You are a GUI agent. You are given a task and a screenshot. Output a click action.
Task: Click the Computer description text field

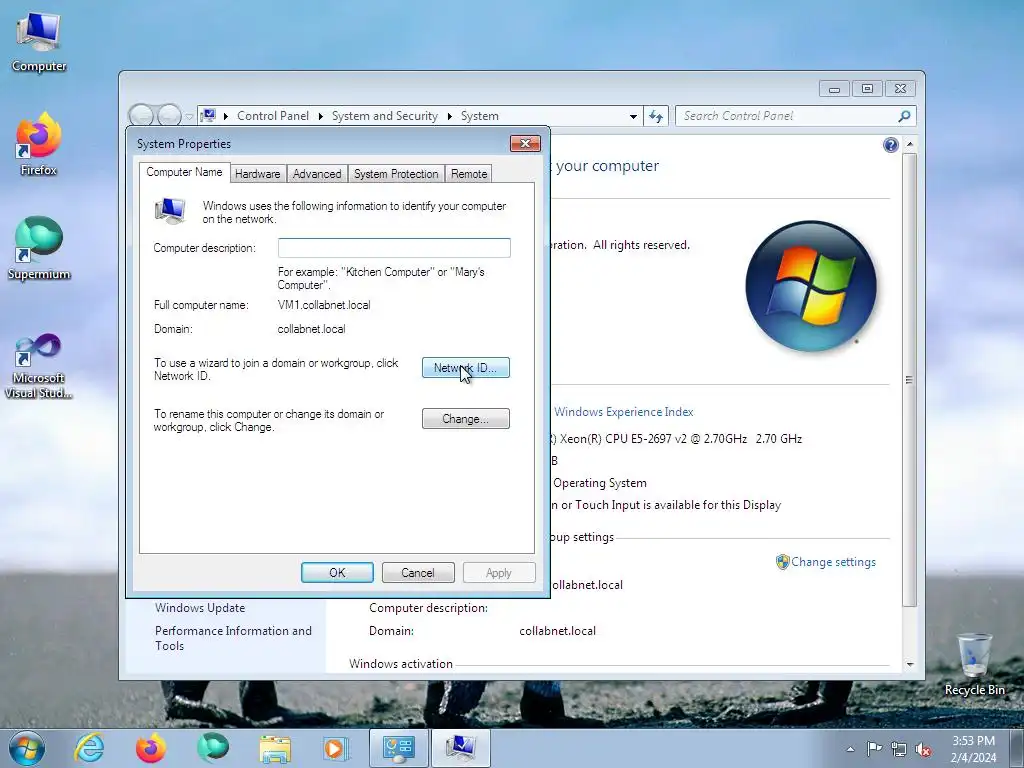pos(394,248)
